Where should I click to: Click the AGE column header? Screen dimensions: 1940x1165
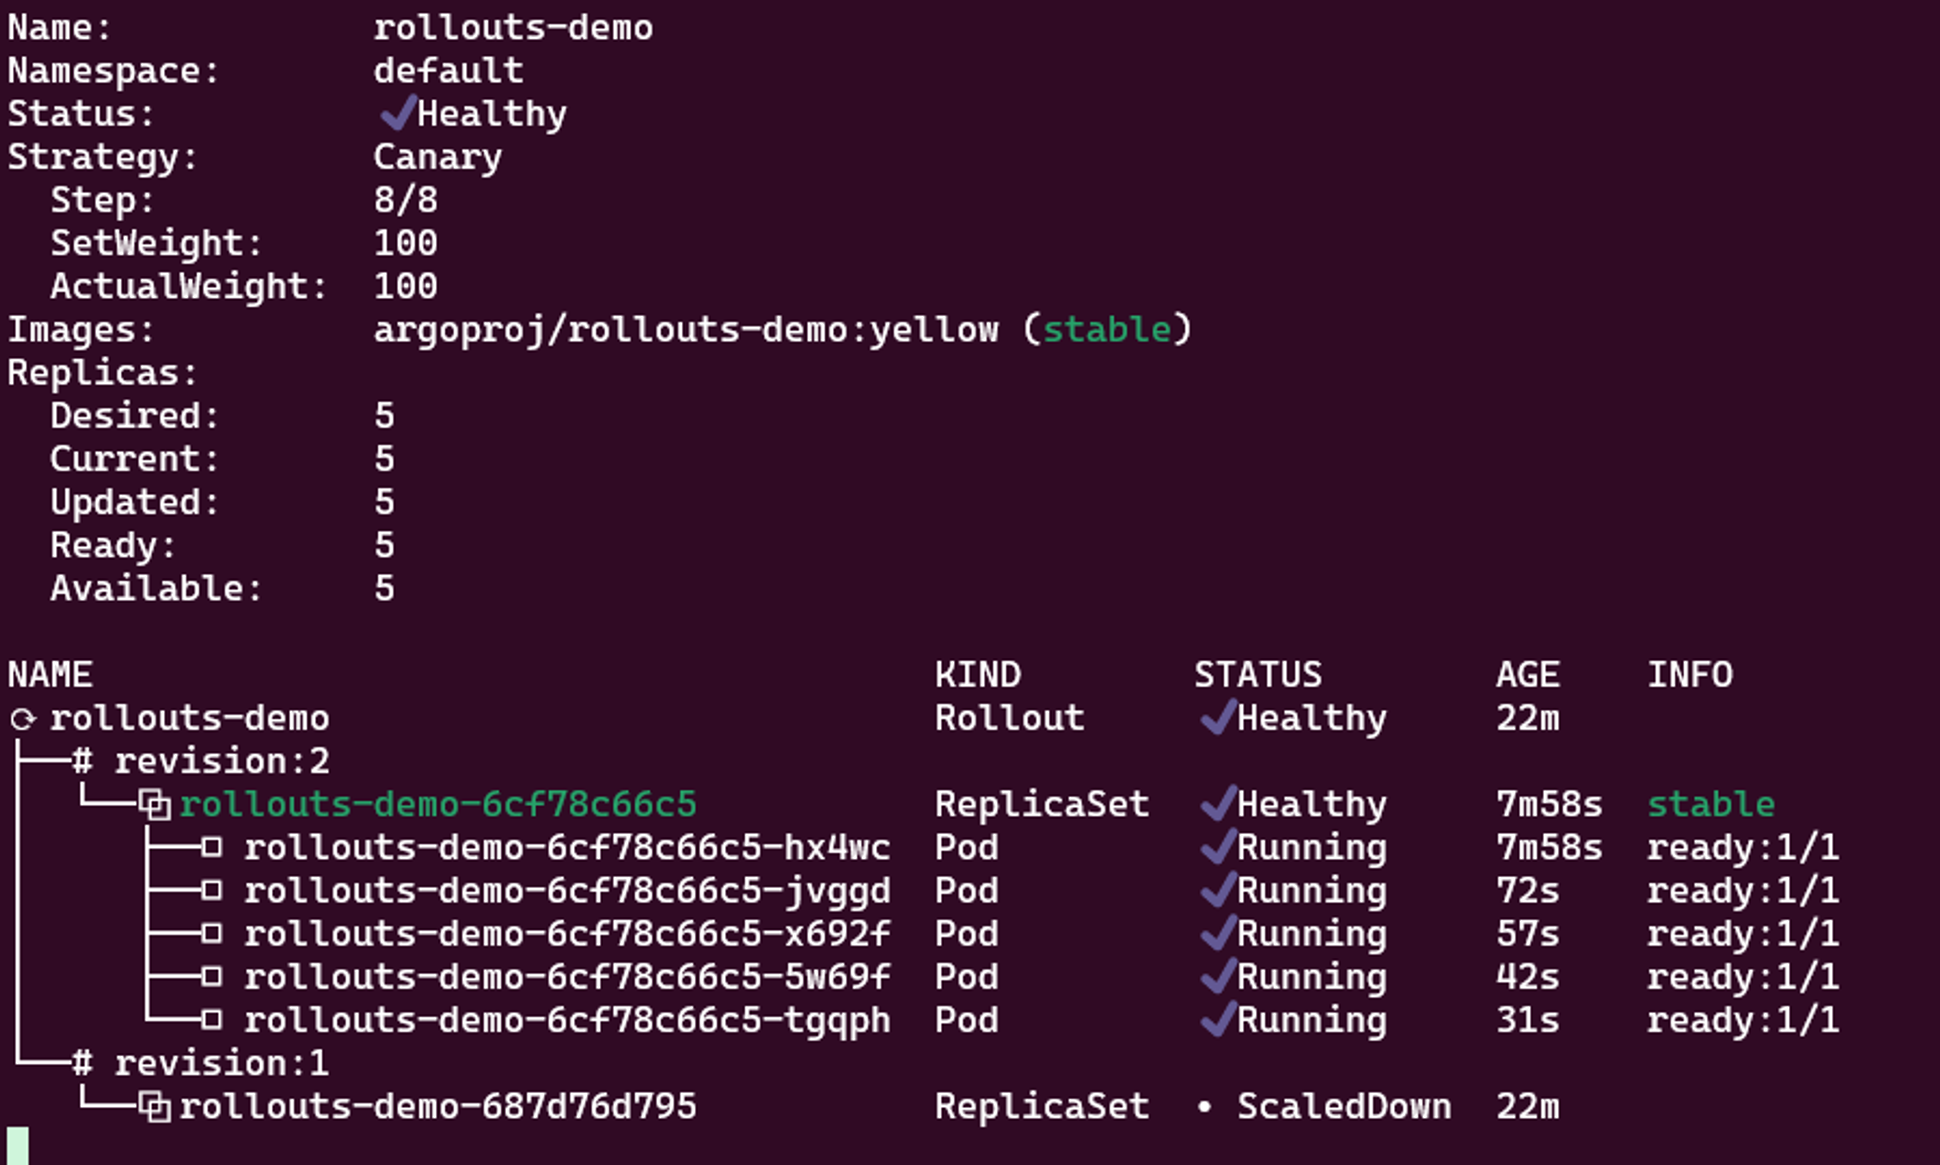click(1527, 675)
